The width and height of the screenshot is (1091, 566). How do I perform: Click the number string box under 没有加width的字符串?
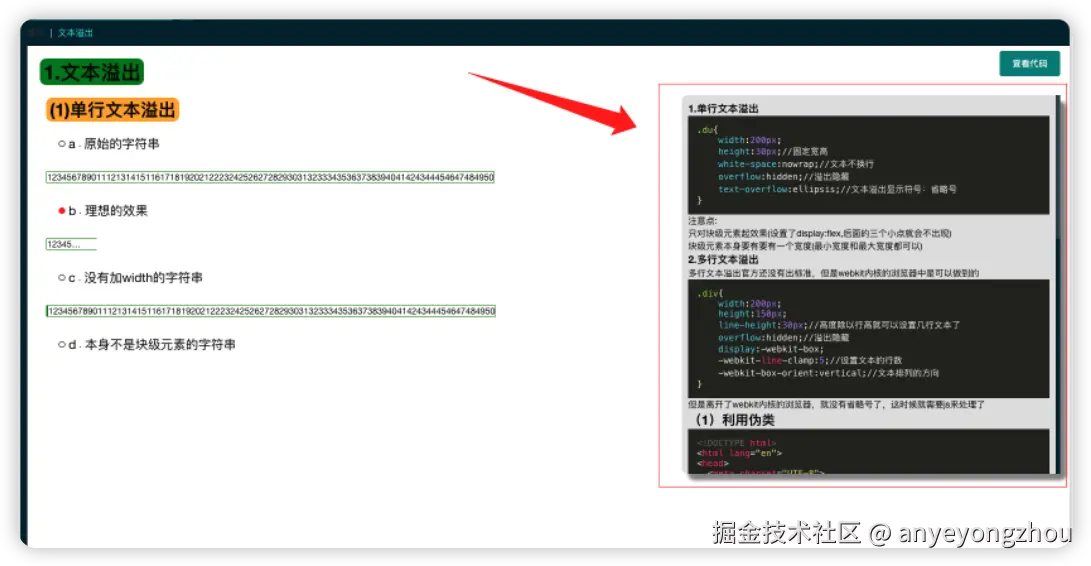click(x=271, y=311)
